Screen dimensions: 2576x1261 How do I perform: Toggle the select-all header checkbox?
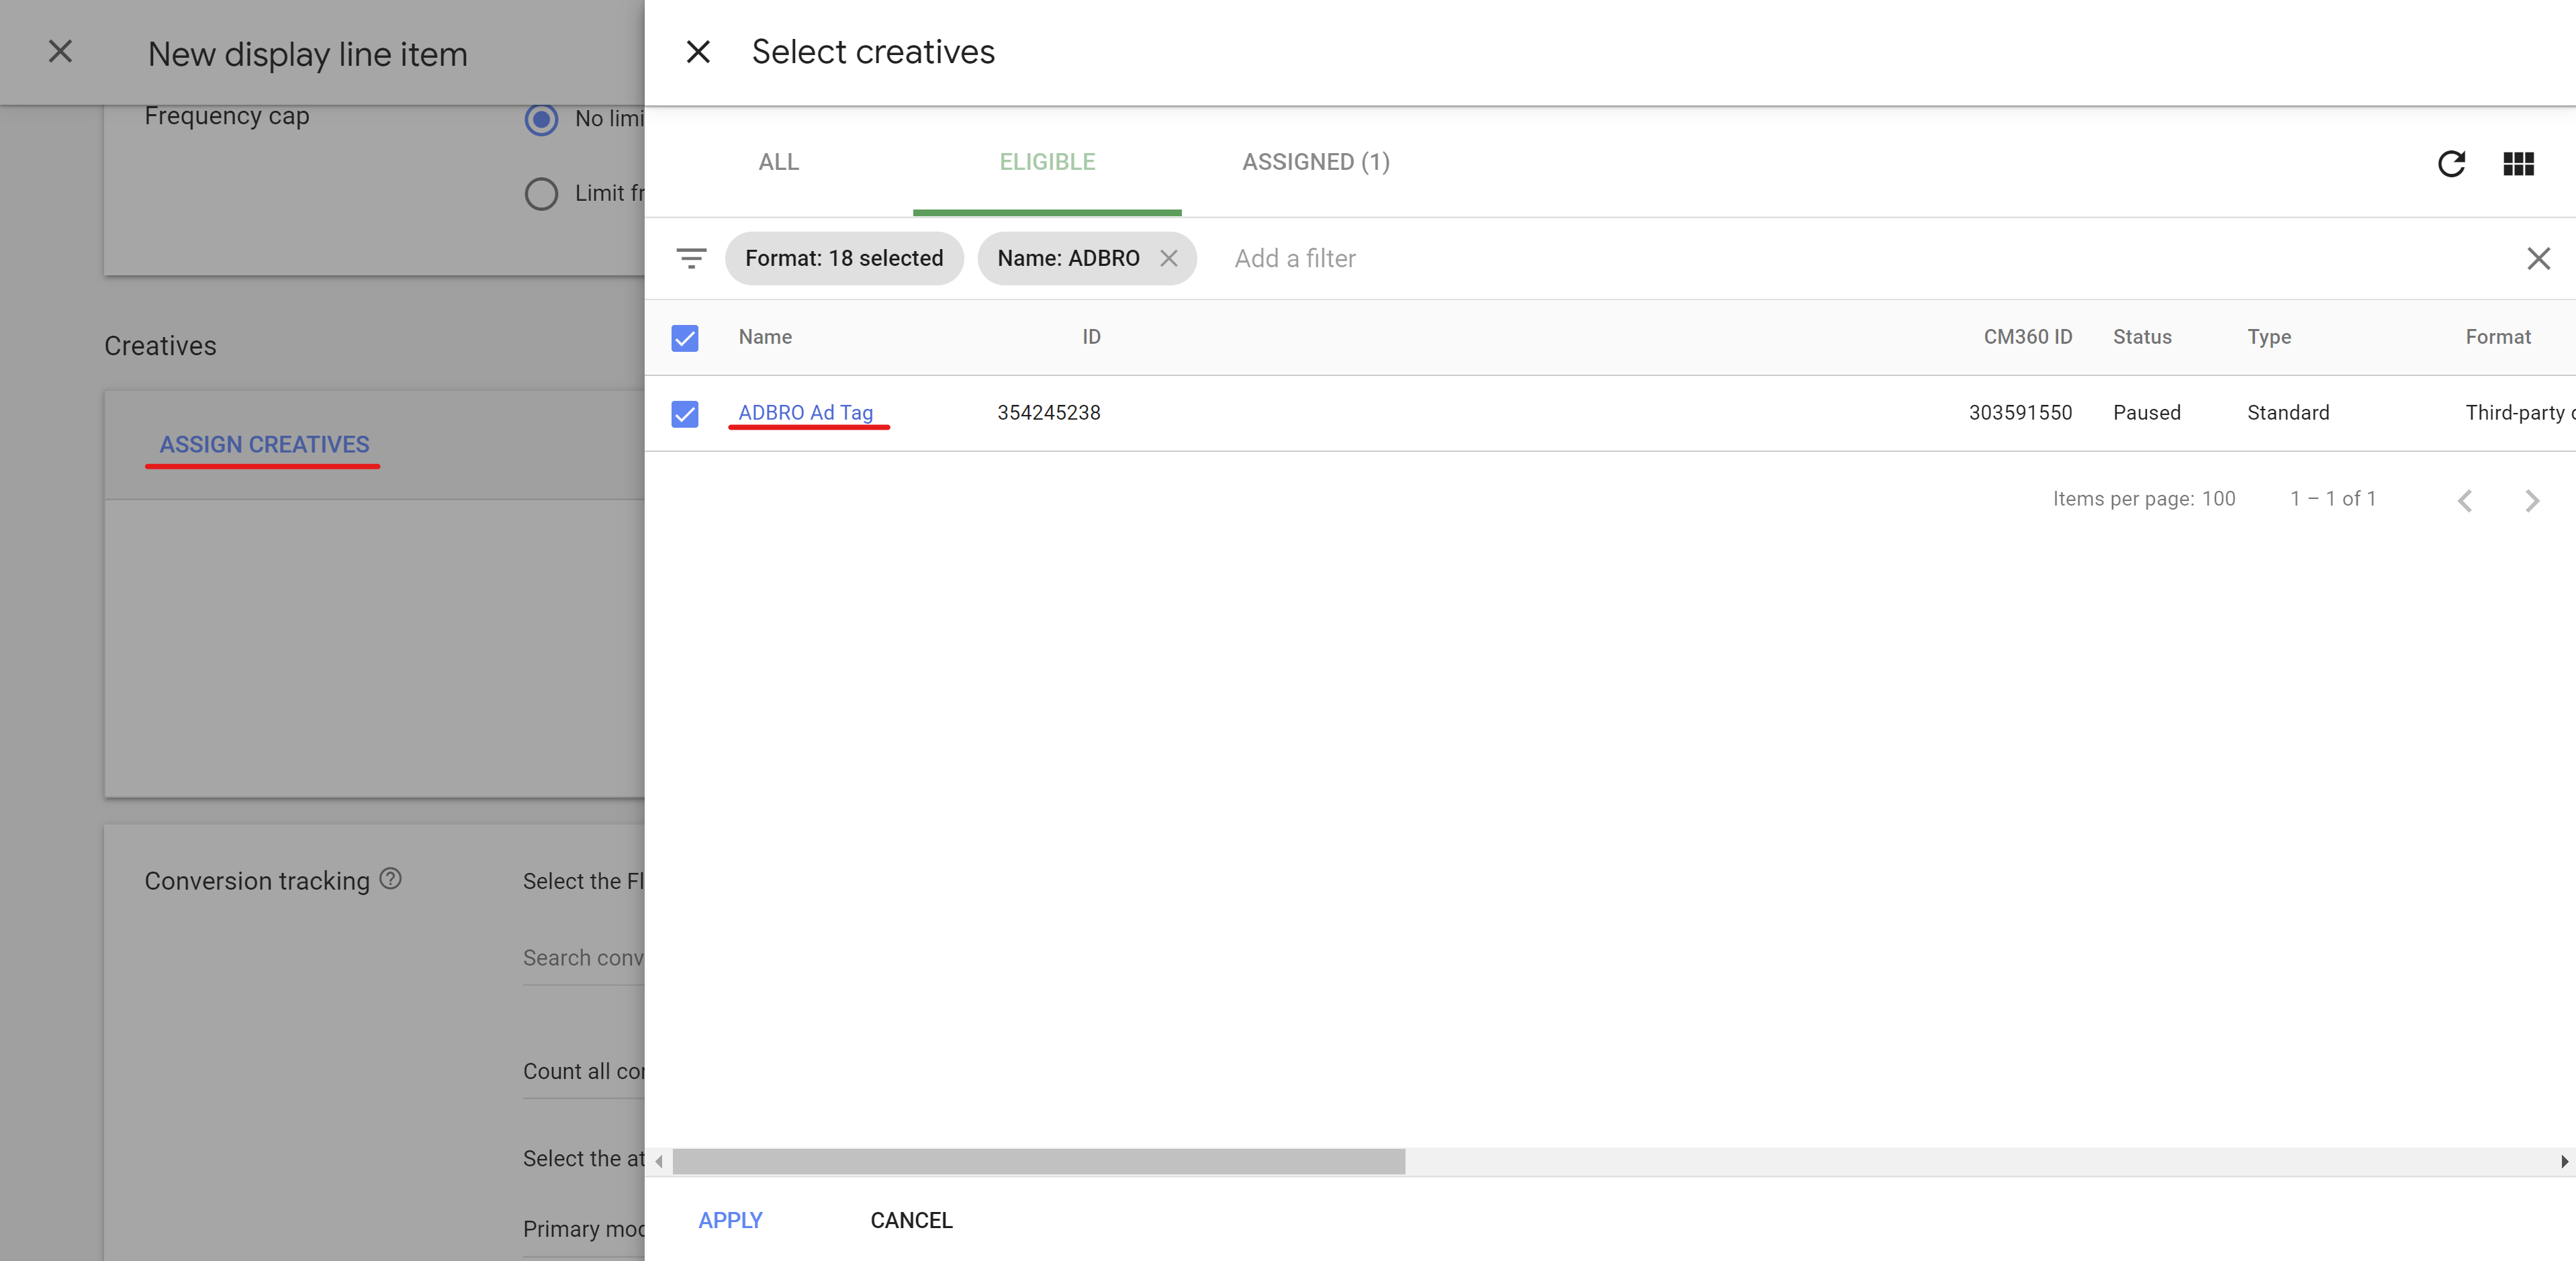tap(685, 338)
